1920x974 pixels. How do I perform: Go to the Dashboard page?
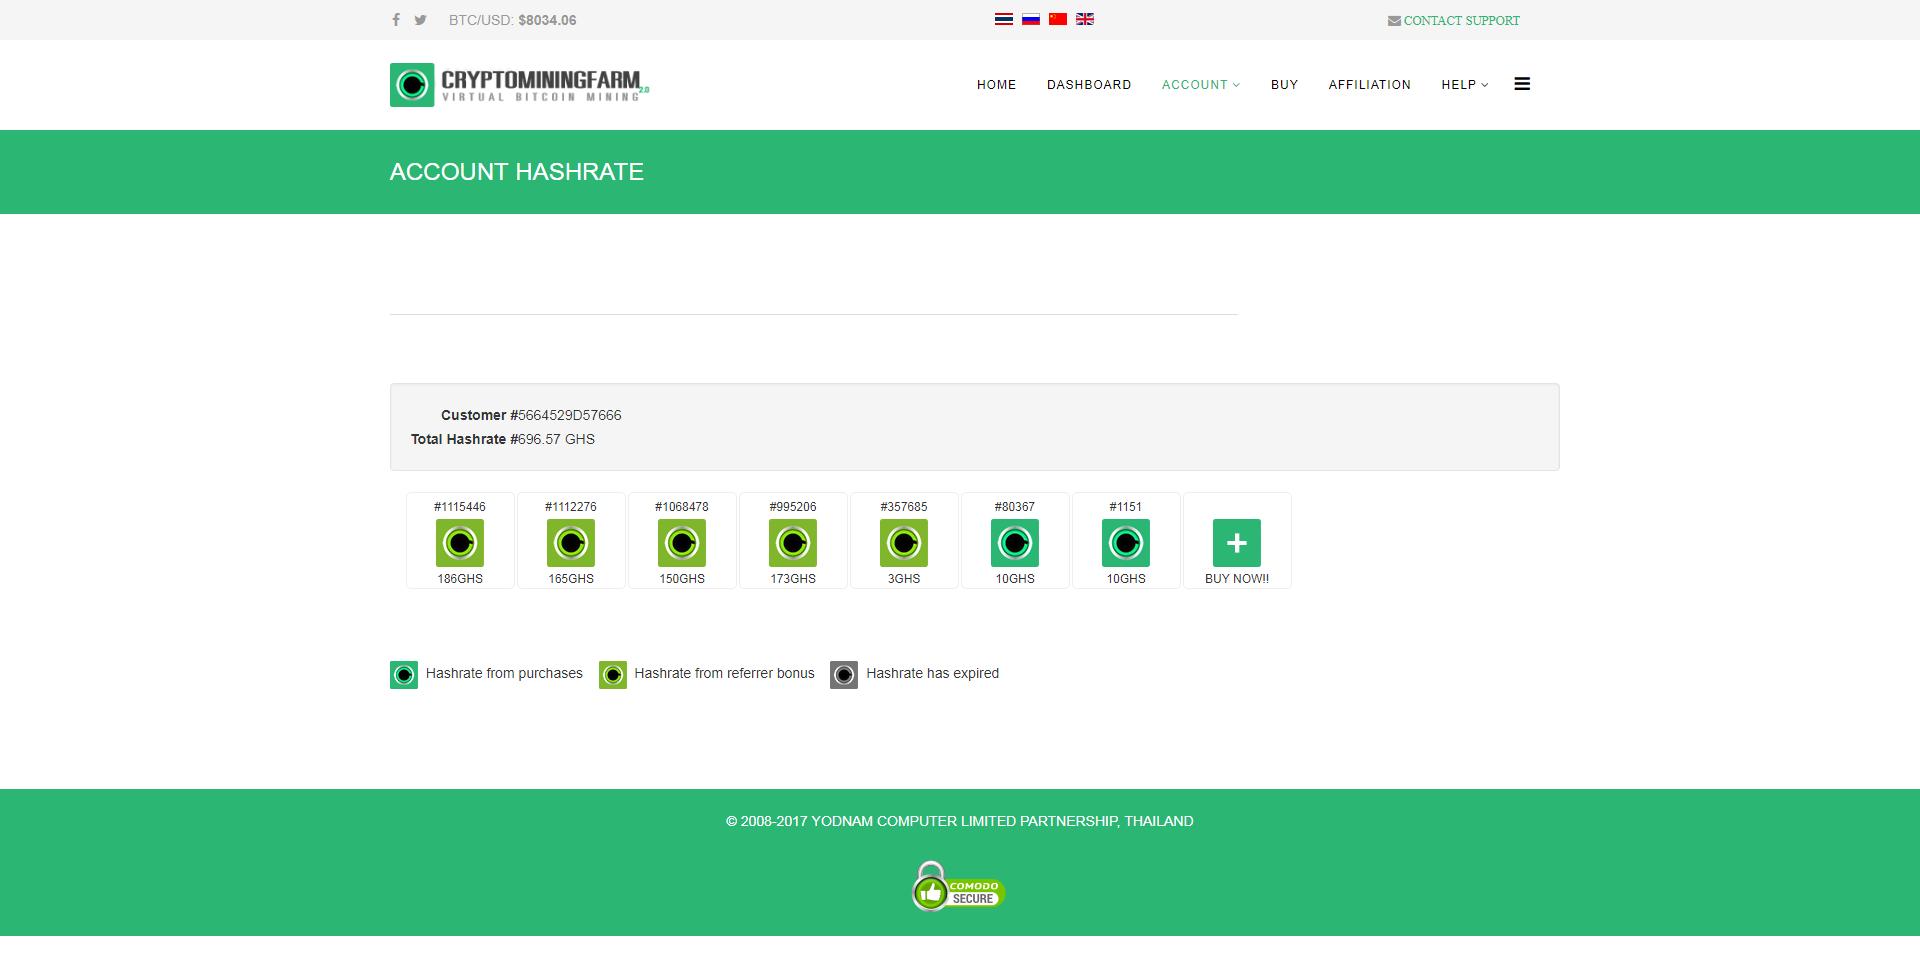[1089, 85]
